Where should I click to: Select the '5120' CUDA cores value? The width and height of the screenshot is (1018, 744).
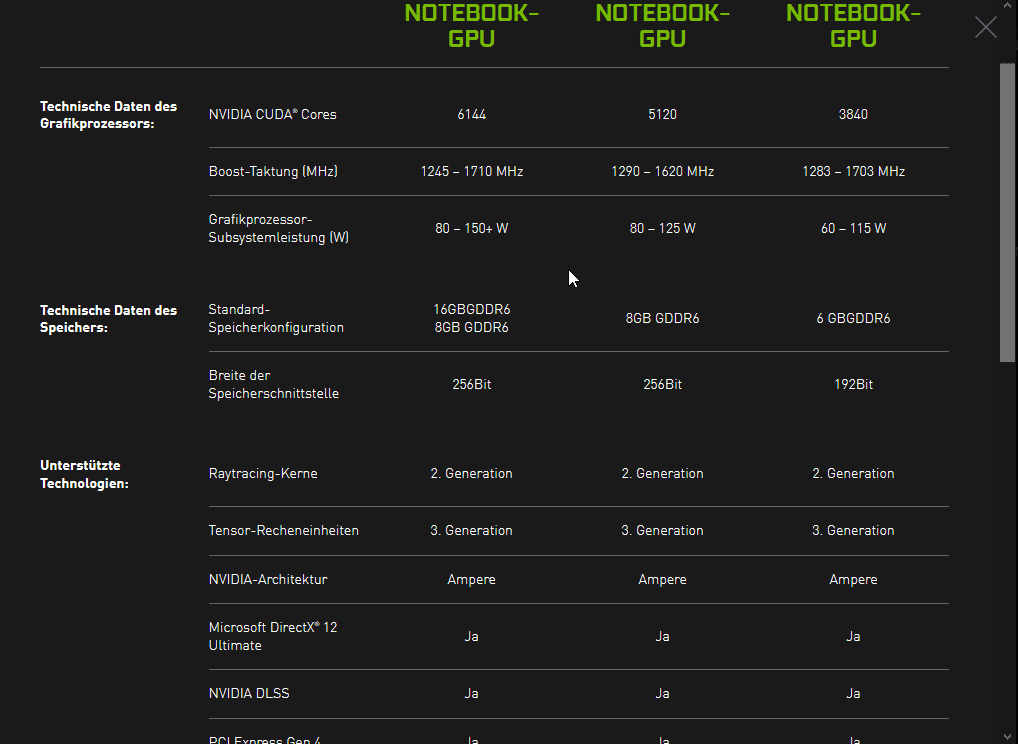662,114
